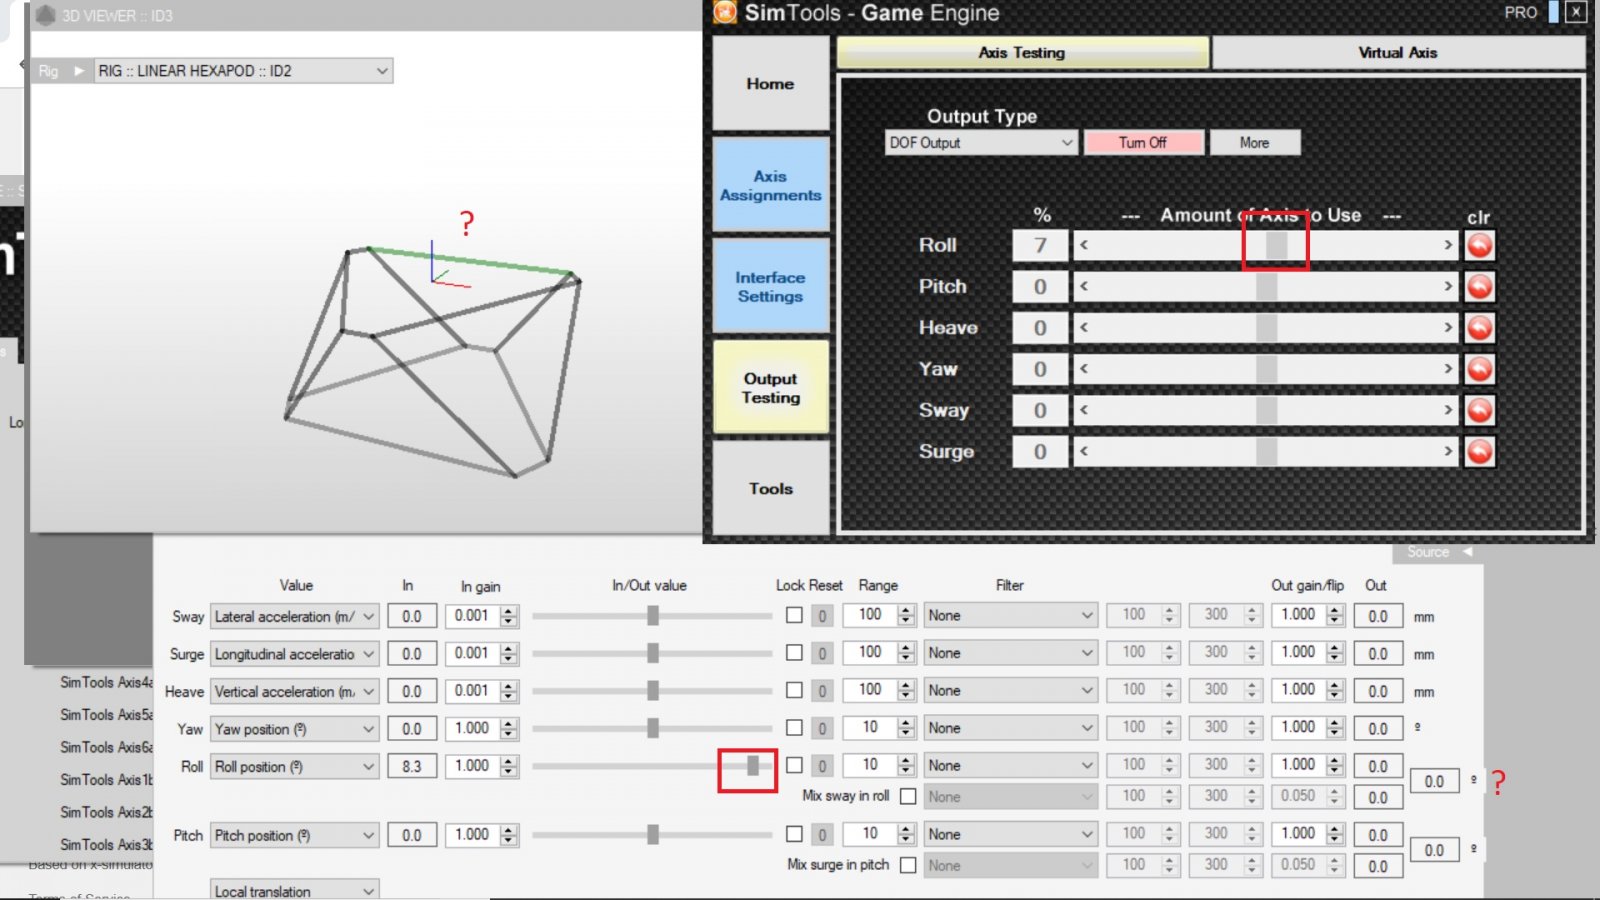Enable the Lock checkbox for Roll

794,765
